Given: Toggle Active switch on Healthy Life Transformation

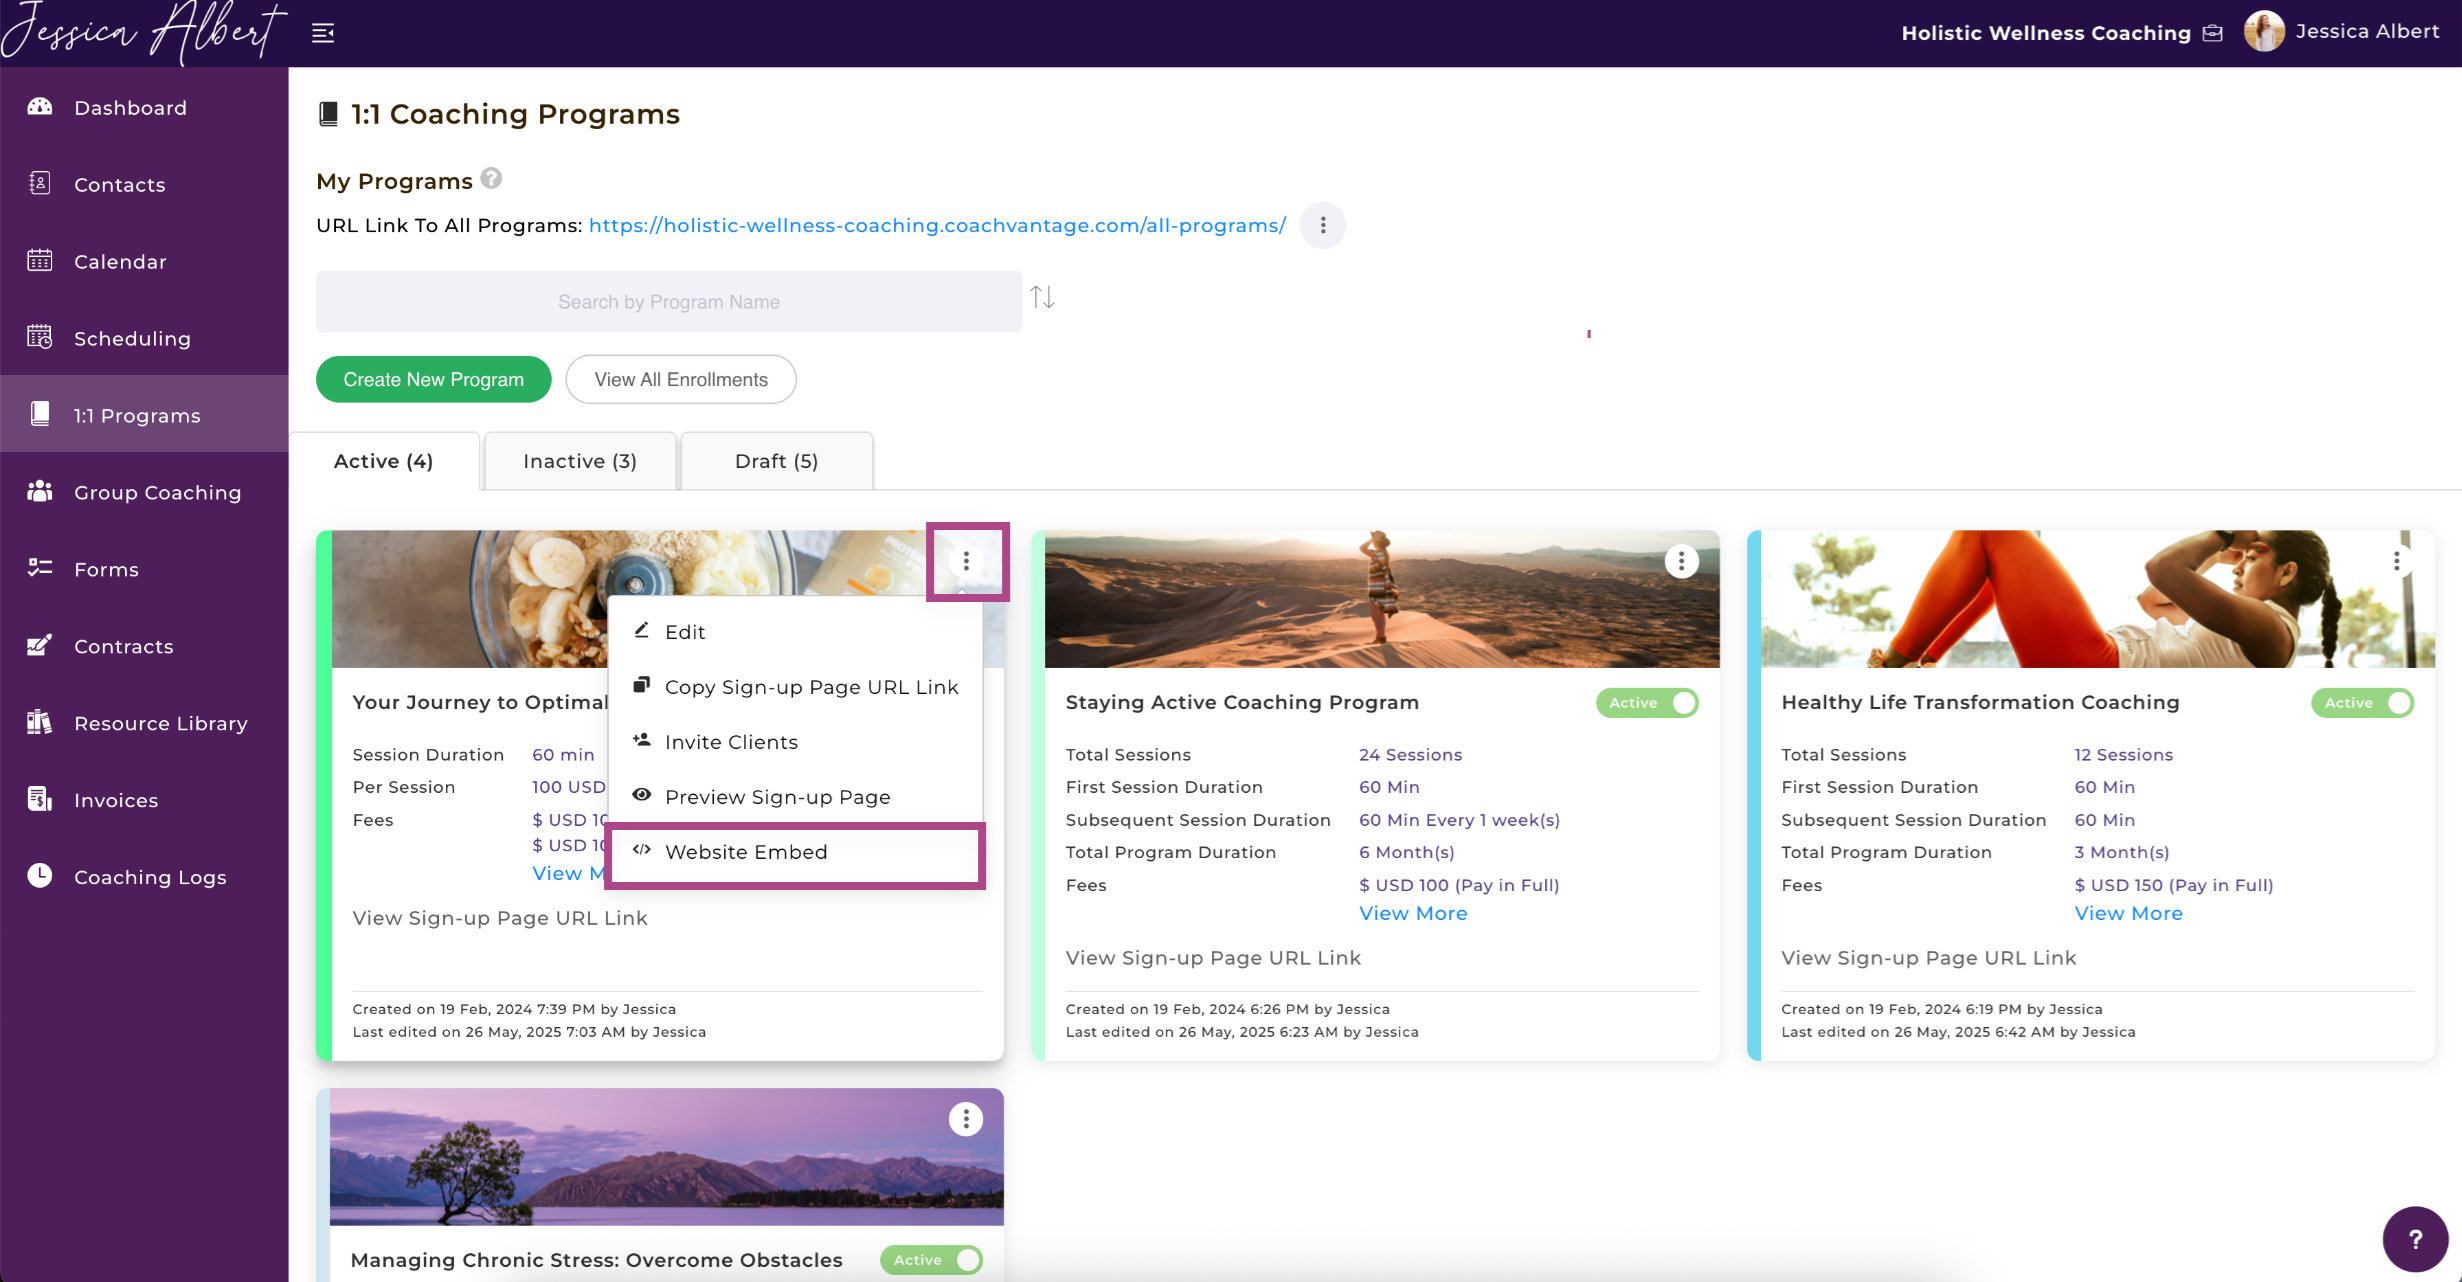Looking at the screenshot, I should coord(2362,703).
